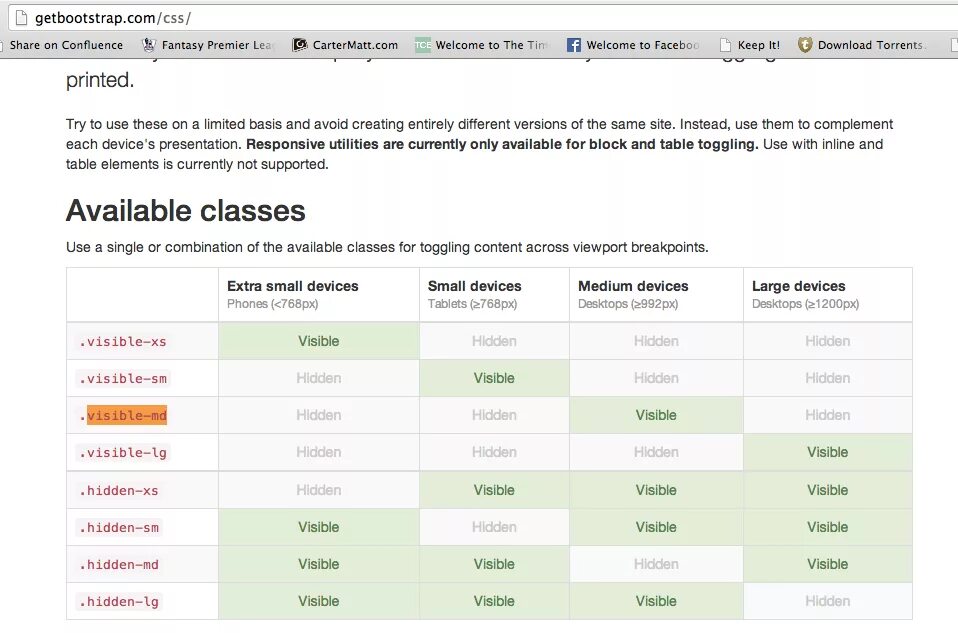Viewport: 958px width, 633px height.
Task: Open the Welcome to Facebook bookmark
Action: pyautogui.click(x=634, y=44)
